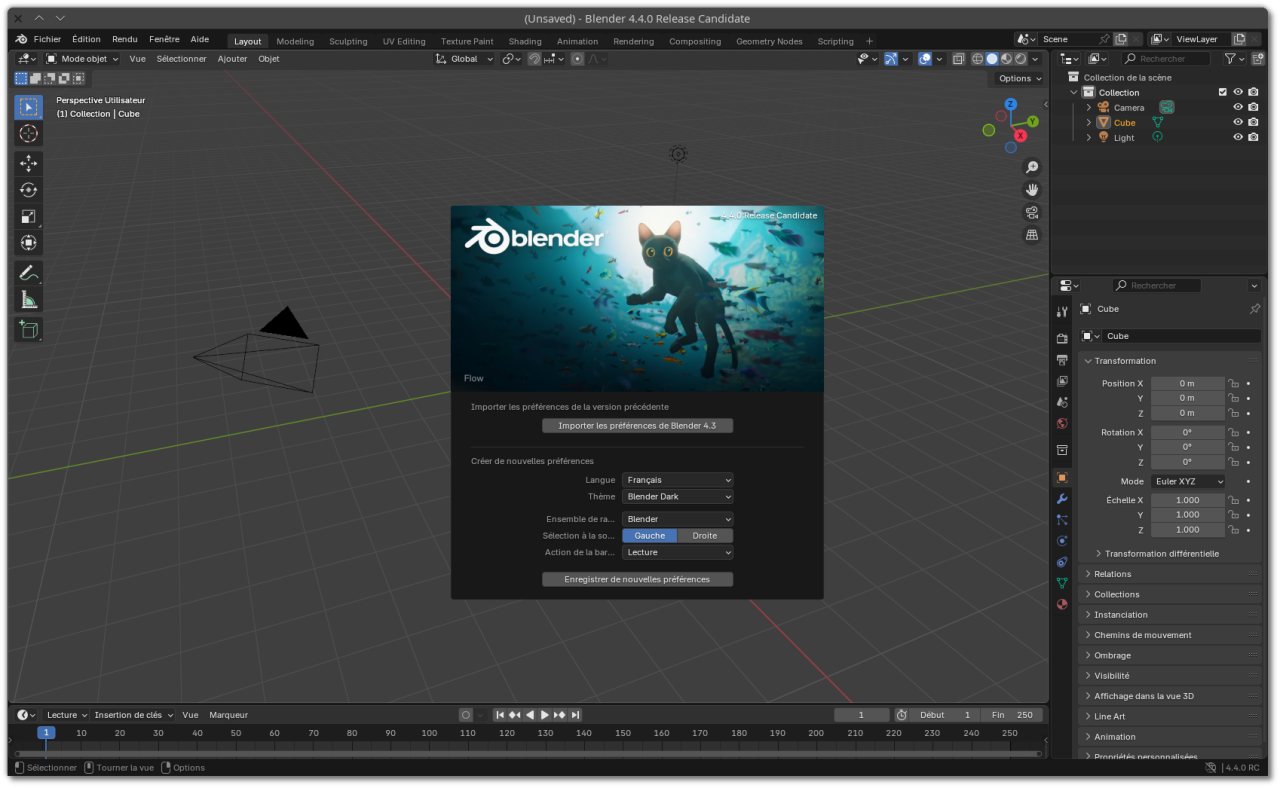Open the View Layer properties tab
Screen dimensions: 1280x788
[x=1062, y=381]
